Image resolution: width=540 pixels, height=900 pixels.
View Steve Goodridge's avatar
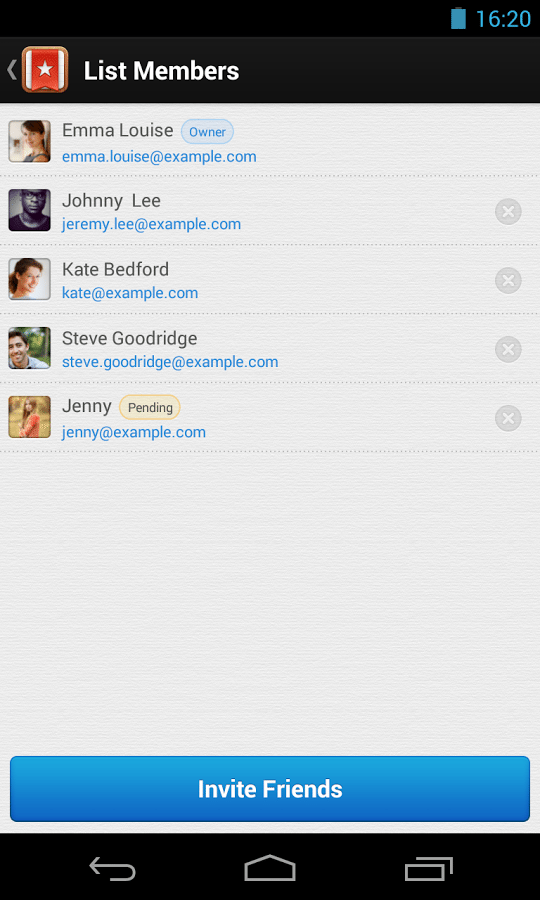tap(29, 348)
